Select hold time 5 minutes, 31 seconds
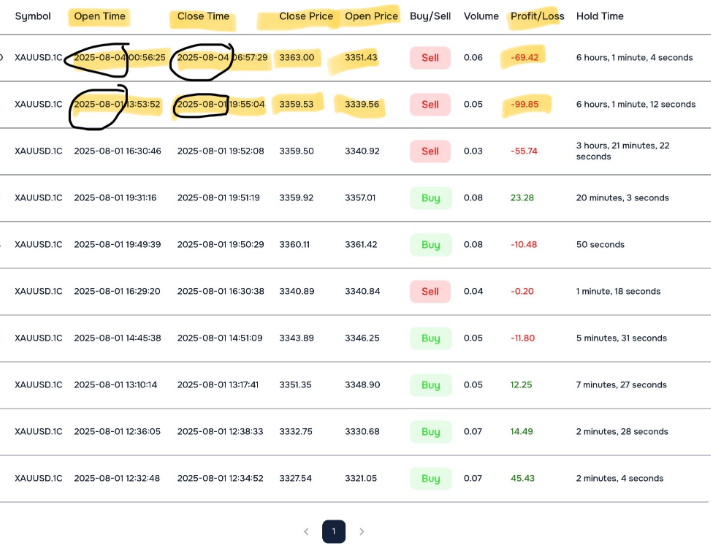711x552 pixels. 622,338
